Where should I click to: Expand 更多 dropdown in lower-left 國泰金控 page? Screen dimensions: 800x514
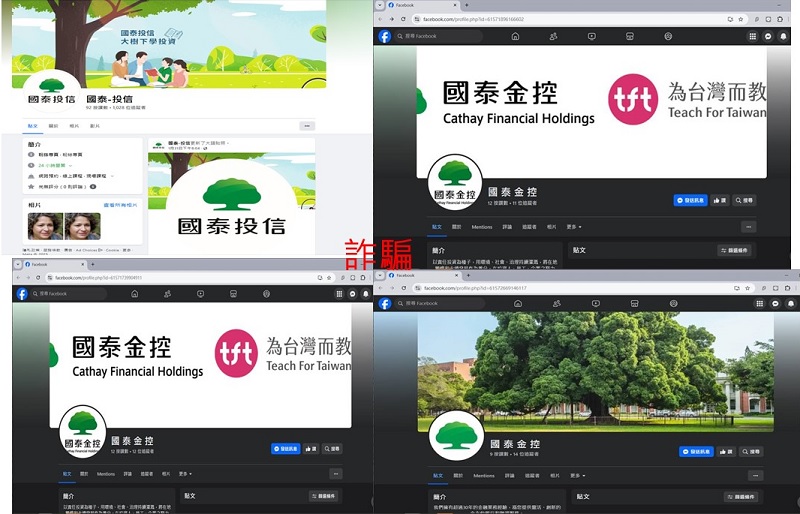pyautogui.click(x=185, y=474)
